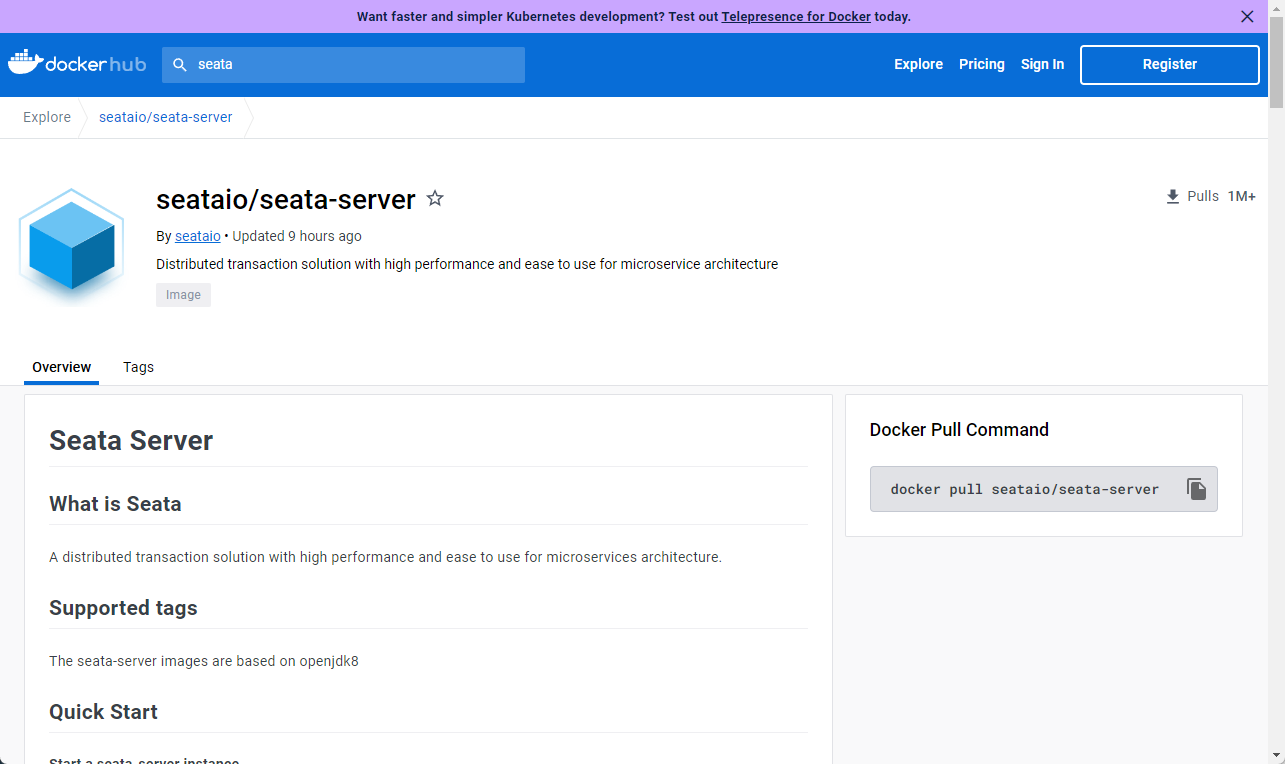This screenshot has width=1285, height=764.
Task: Switch to the Tags tab
Action: [x=138, y=367]
